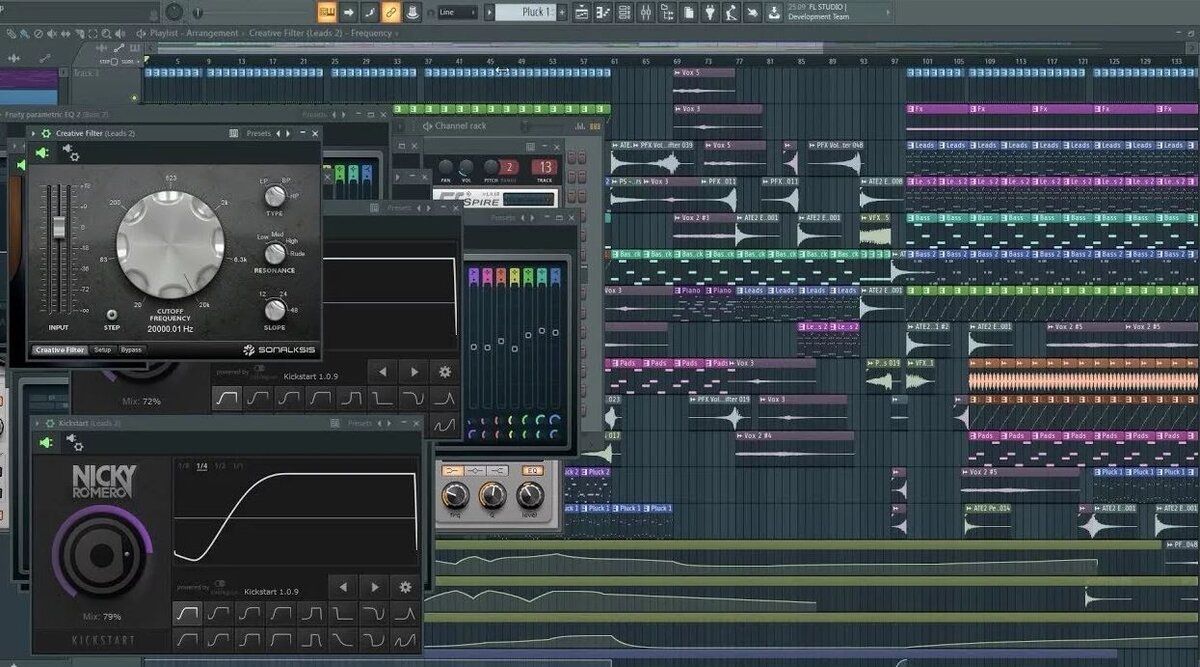Toggle the orange EQ button above knobs
The height and width of the screenshot is (667, 1200).
click(x=532, y=470)
